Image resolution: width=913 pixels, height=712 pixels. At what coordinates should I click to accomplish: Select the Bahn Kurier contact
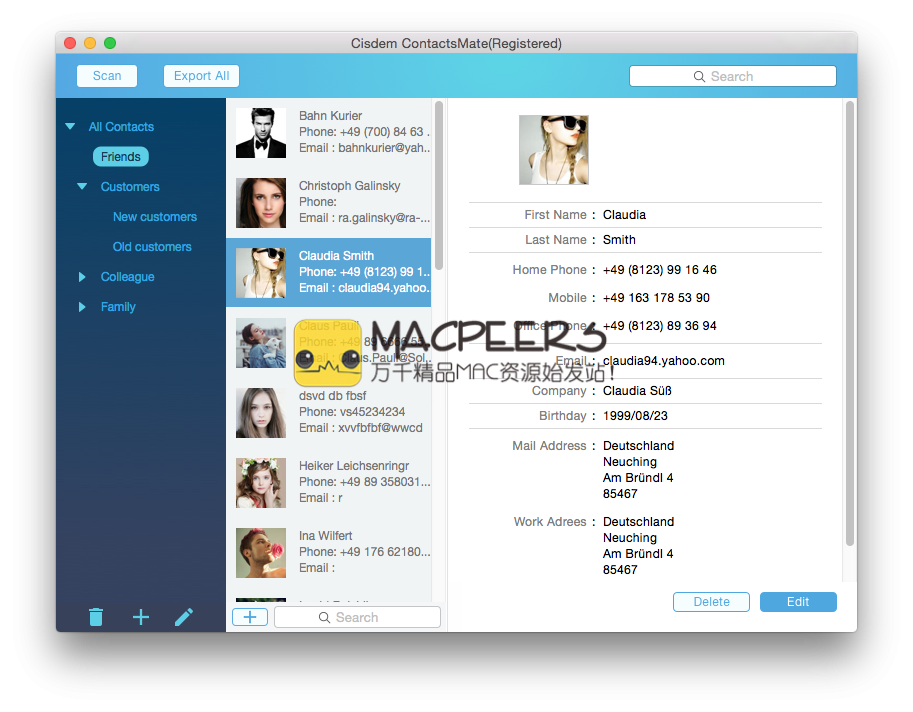(328, 132)
